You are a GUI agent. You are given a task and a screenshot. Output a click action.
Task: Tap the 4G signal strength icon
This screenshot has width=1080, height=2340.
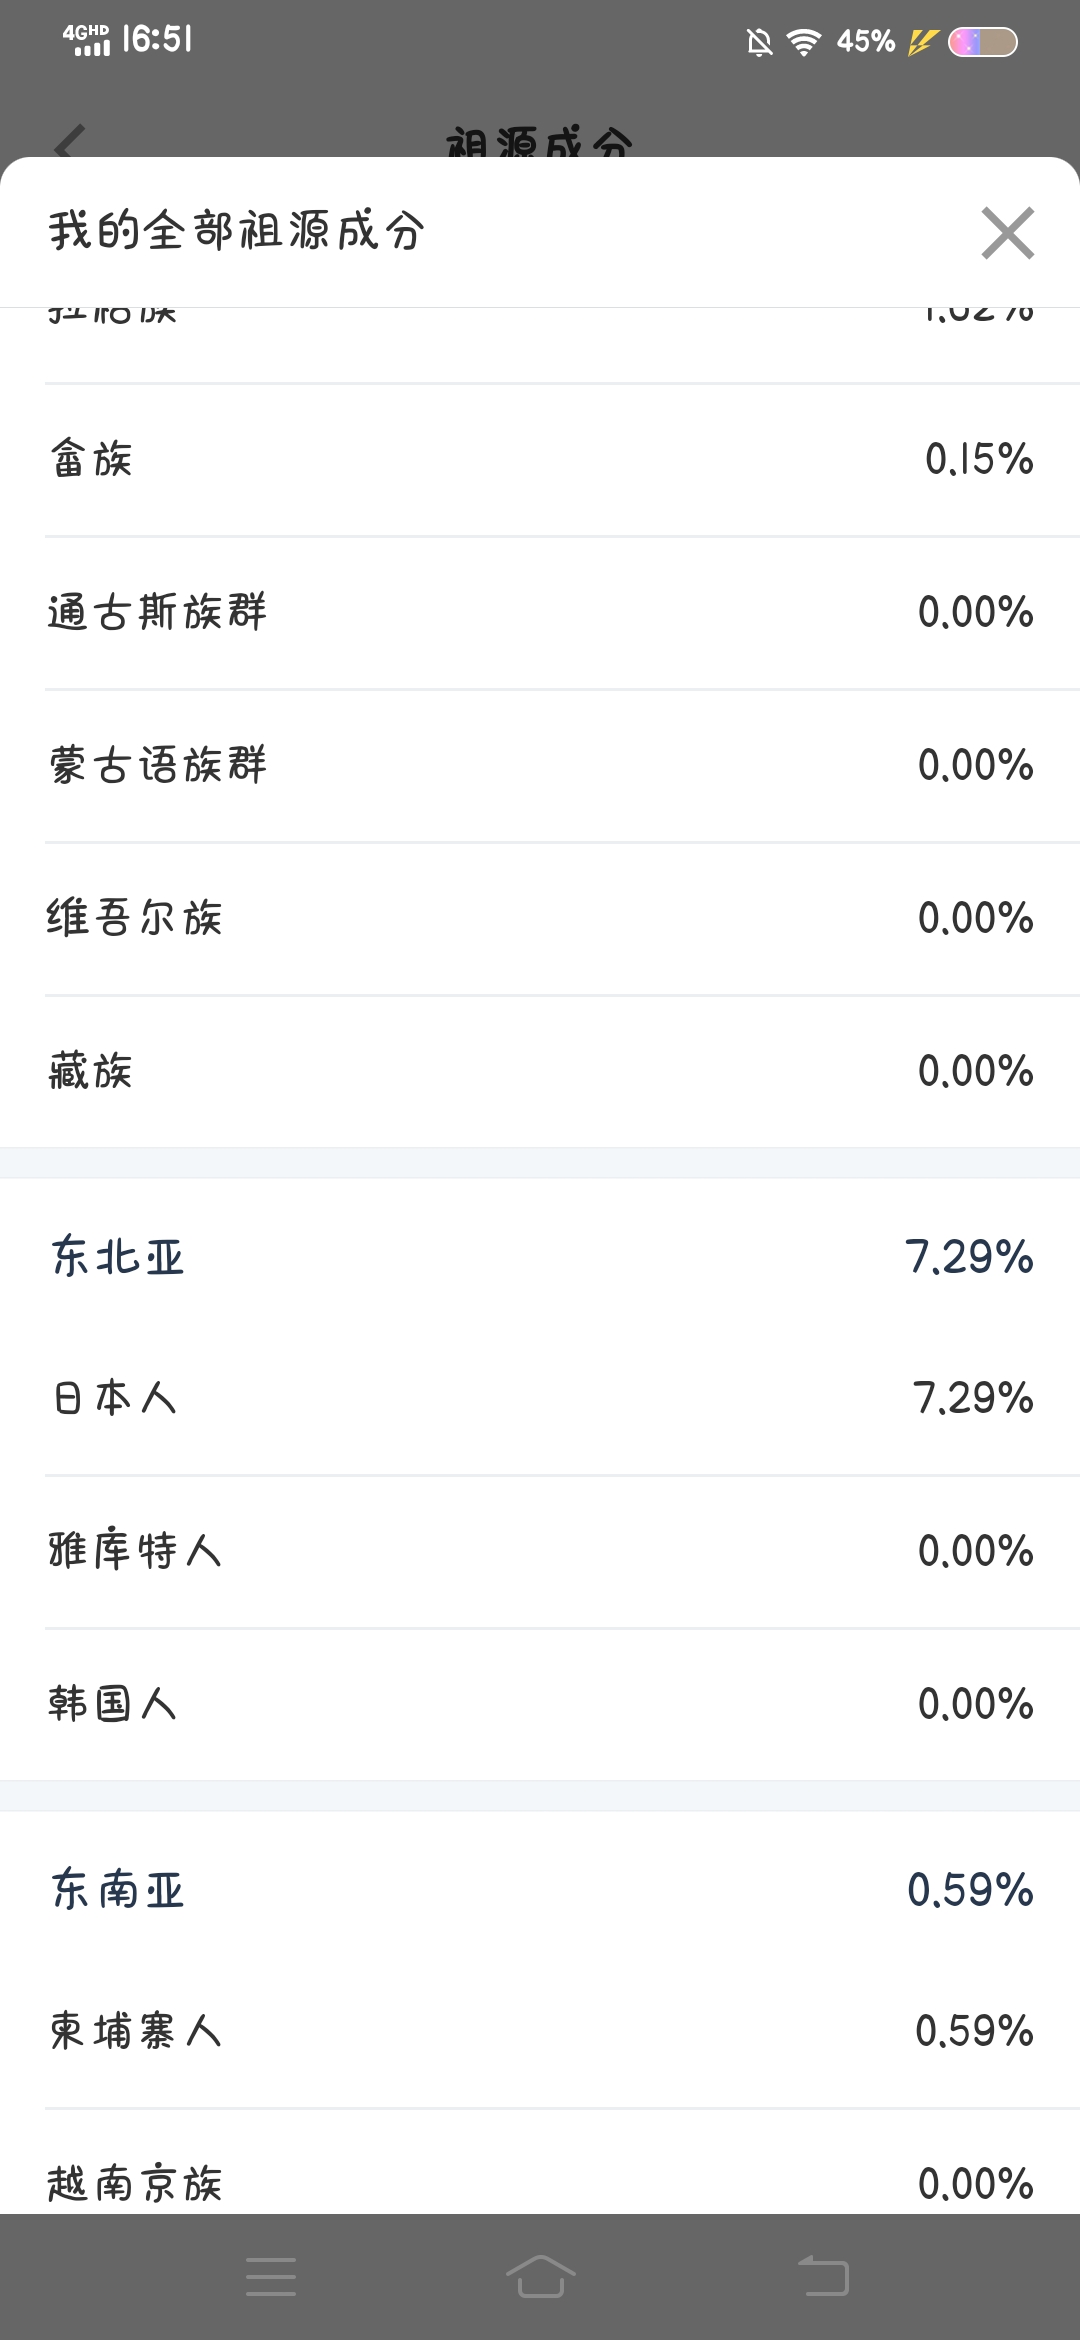pyautogui.click(x=87, y=40)
